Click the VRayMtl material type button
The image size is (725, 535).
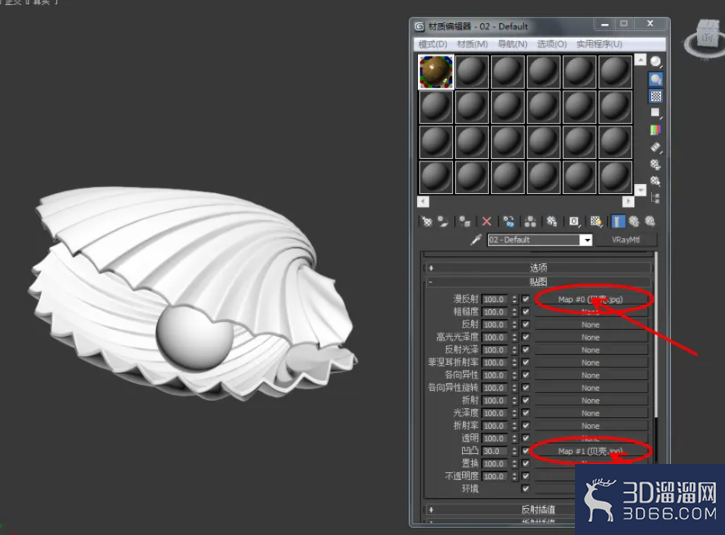(626, 240)
